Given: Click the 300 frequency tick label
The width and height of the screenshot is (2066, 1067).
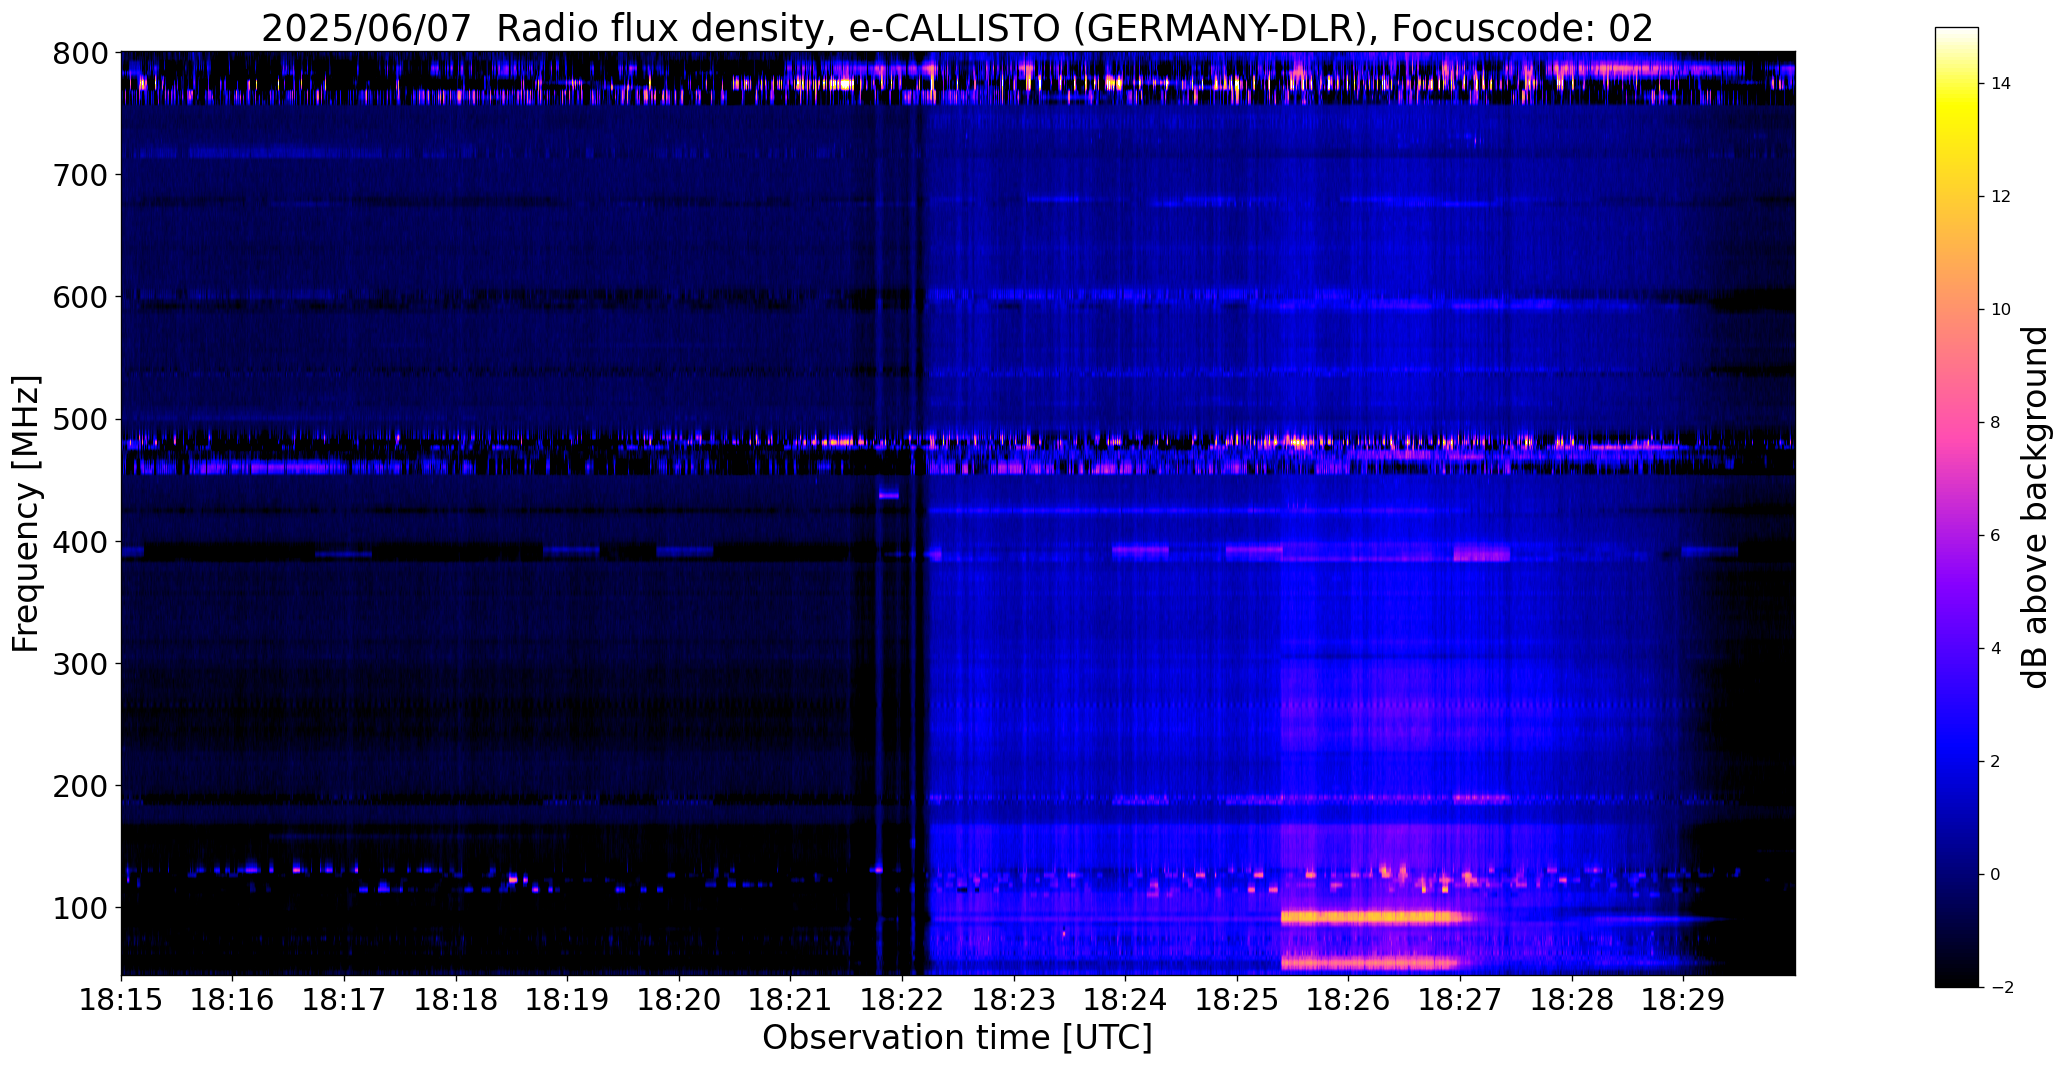Looking at the screenshot, I should (x=80, y=664).
